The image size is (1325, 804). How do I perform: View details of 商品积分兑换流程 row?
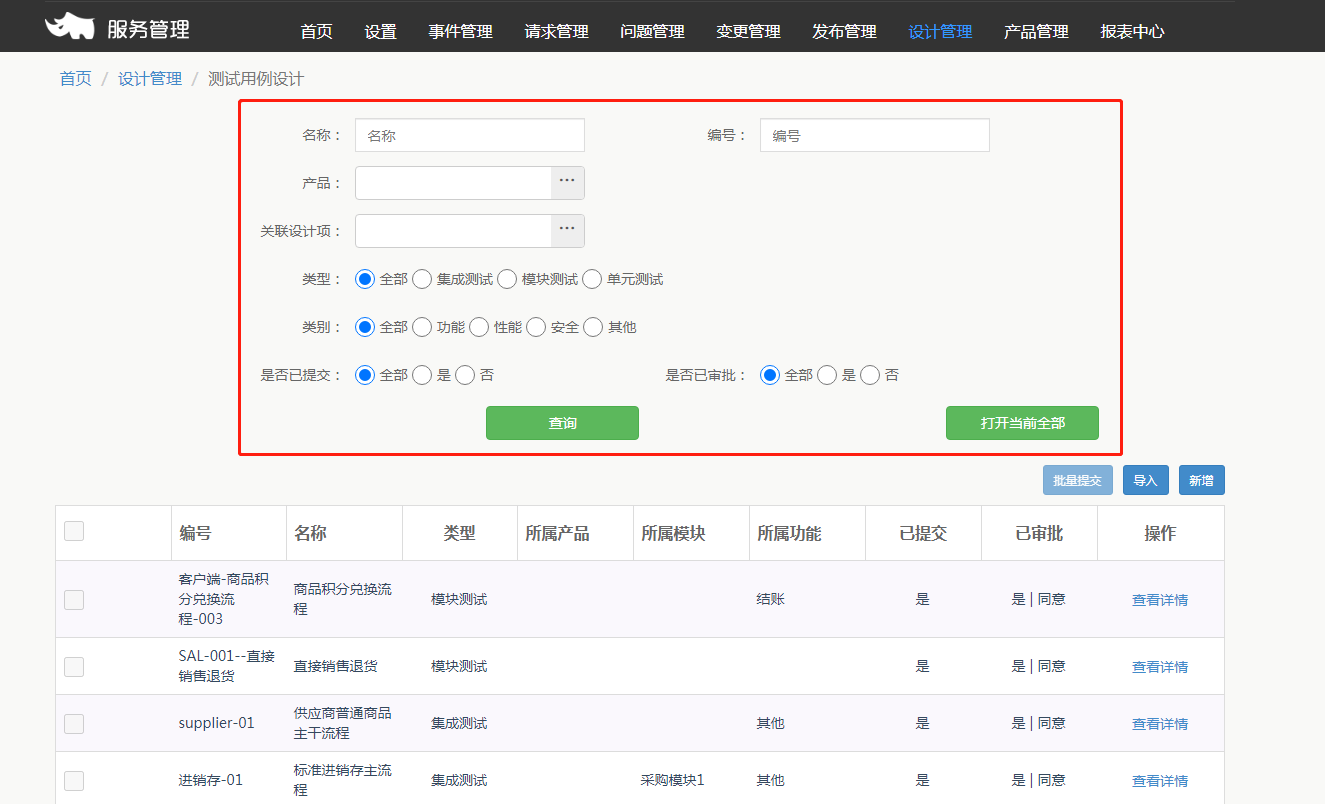click(1160, 600)
